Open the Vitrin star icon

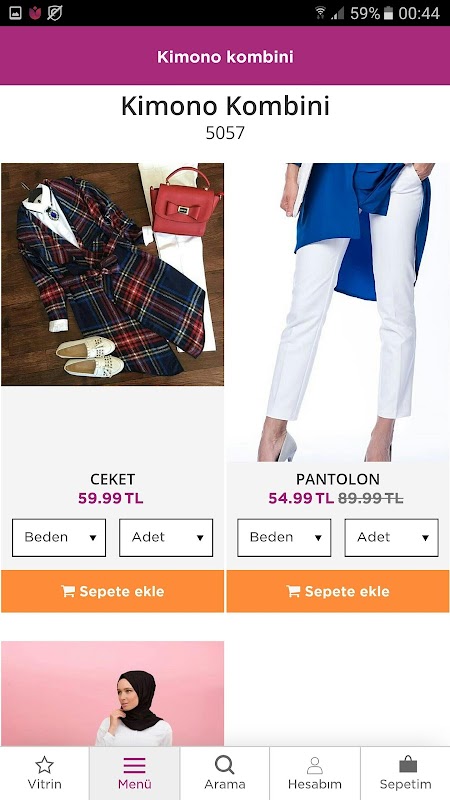44,765
